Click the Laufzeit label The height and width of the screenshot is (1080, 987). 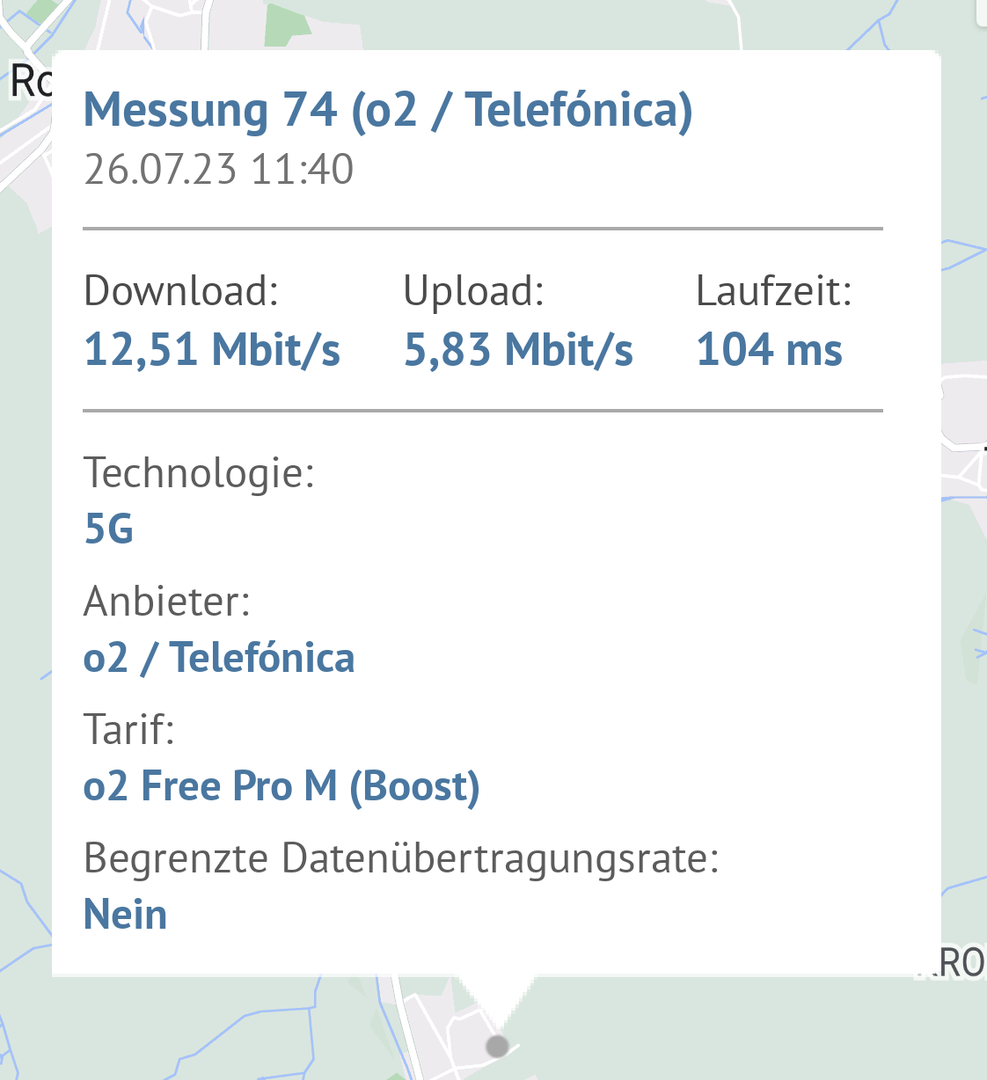pyautogui.click(x=773, y=291)
